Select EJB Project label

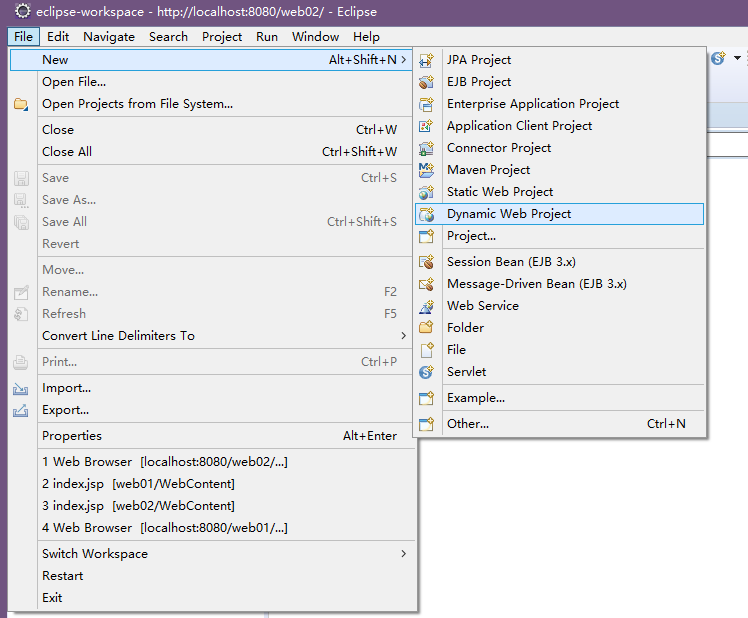479,82
